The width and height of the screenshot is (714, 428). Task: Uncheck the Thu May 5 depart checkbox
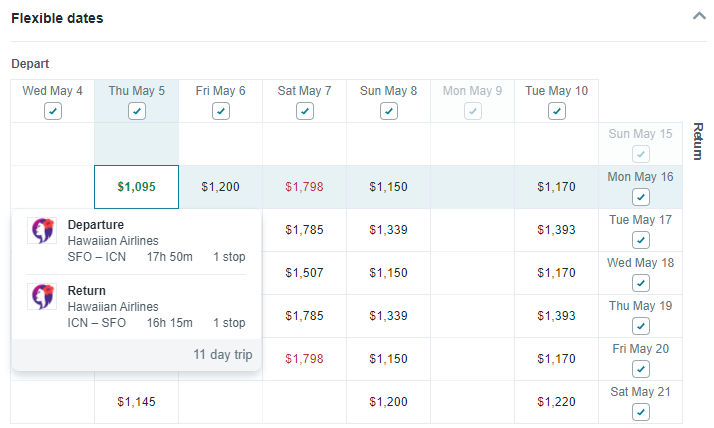click(137, 111)
